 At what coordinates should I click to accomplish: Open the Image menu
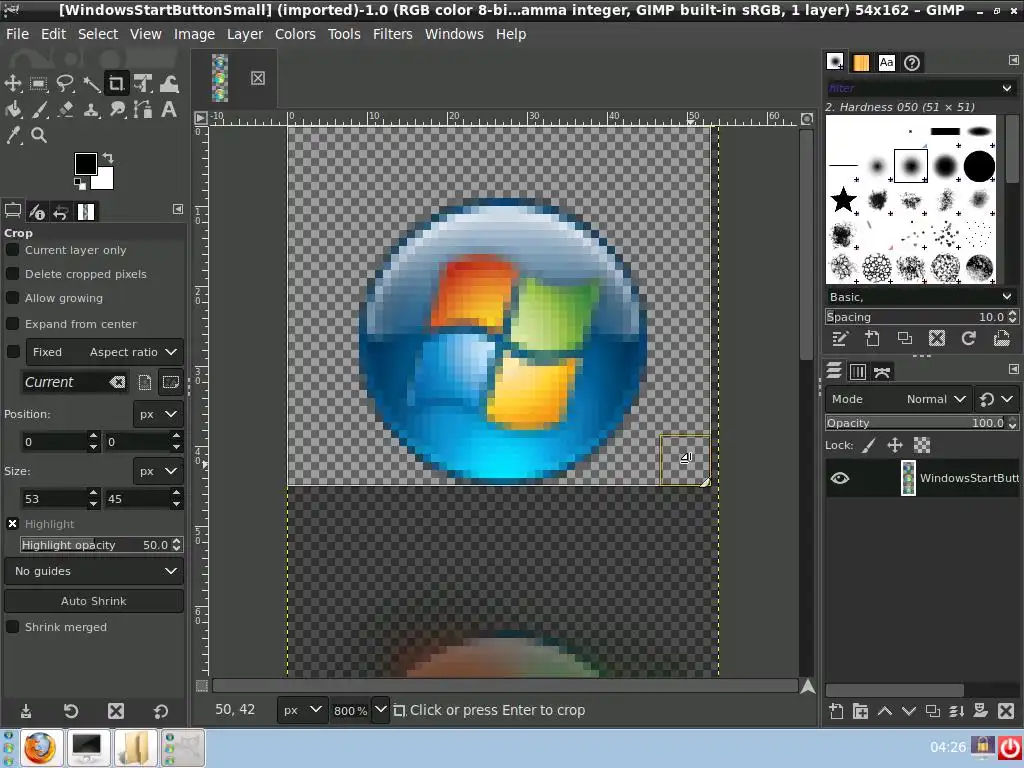194,34
